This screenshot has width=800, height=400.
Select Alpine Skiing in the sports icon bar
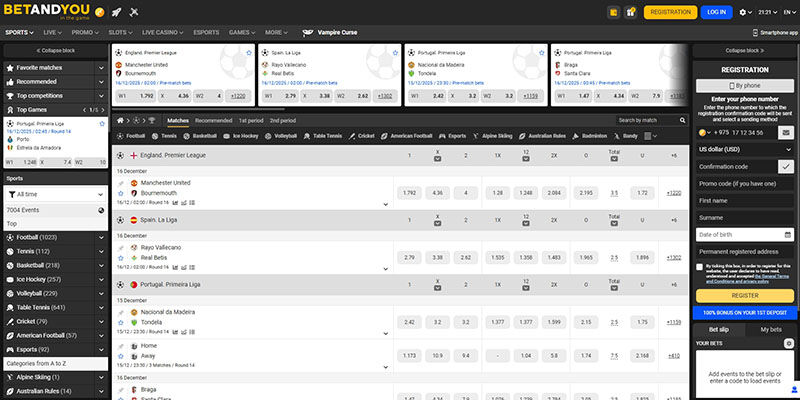point(492,136)
